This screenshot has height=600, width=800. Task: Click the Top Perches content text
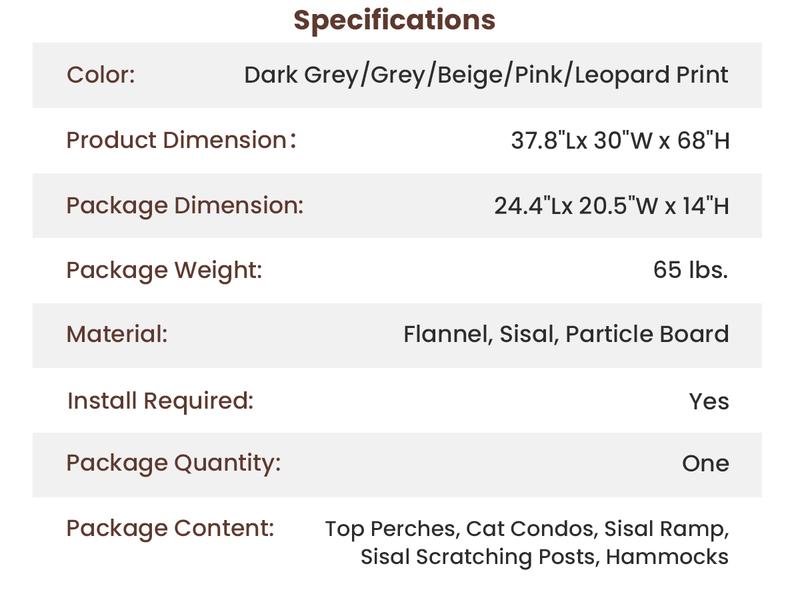(391, 529)
